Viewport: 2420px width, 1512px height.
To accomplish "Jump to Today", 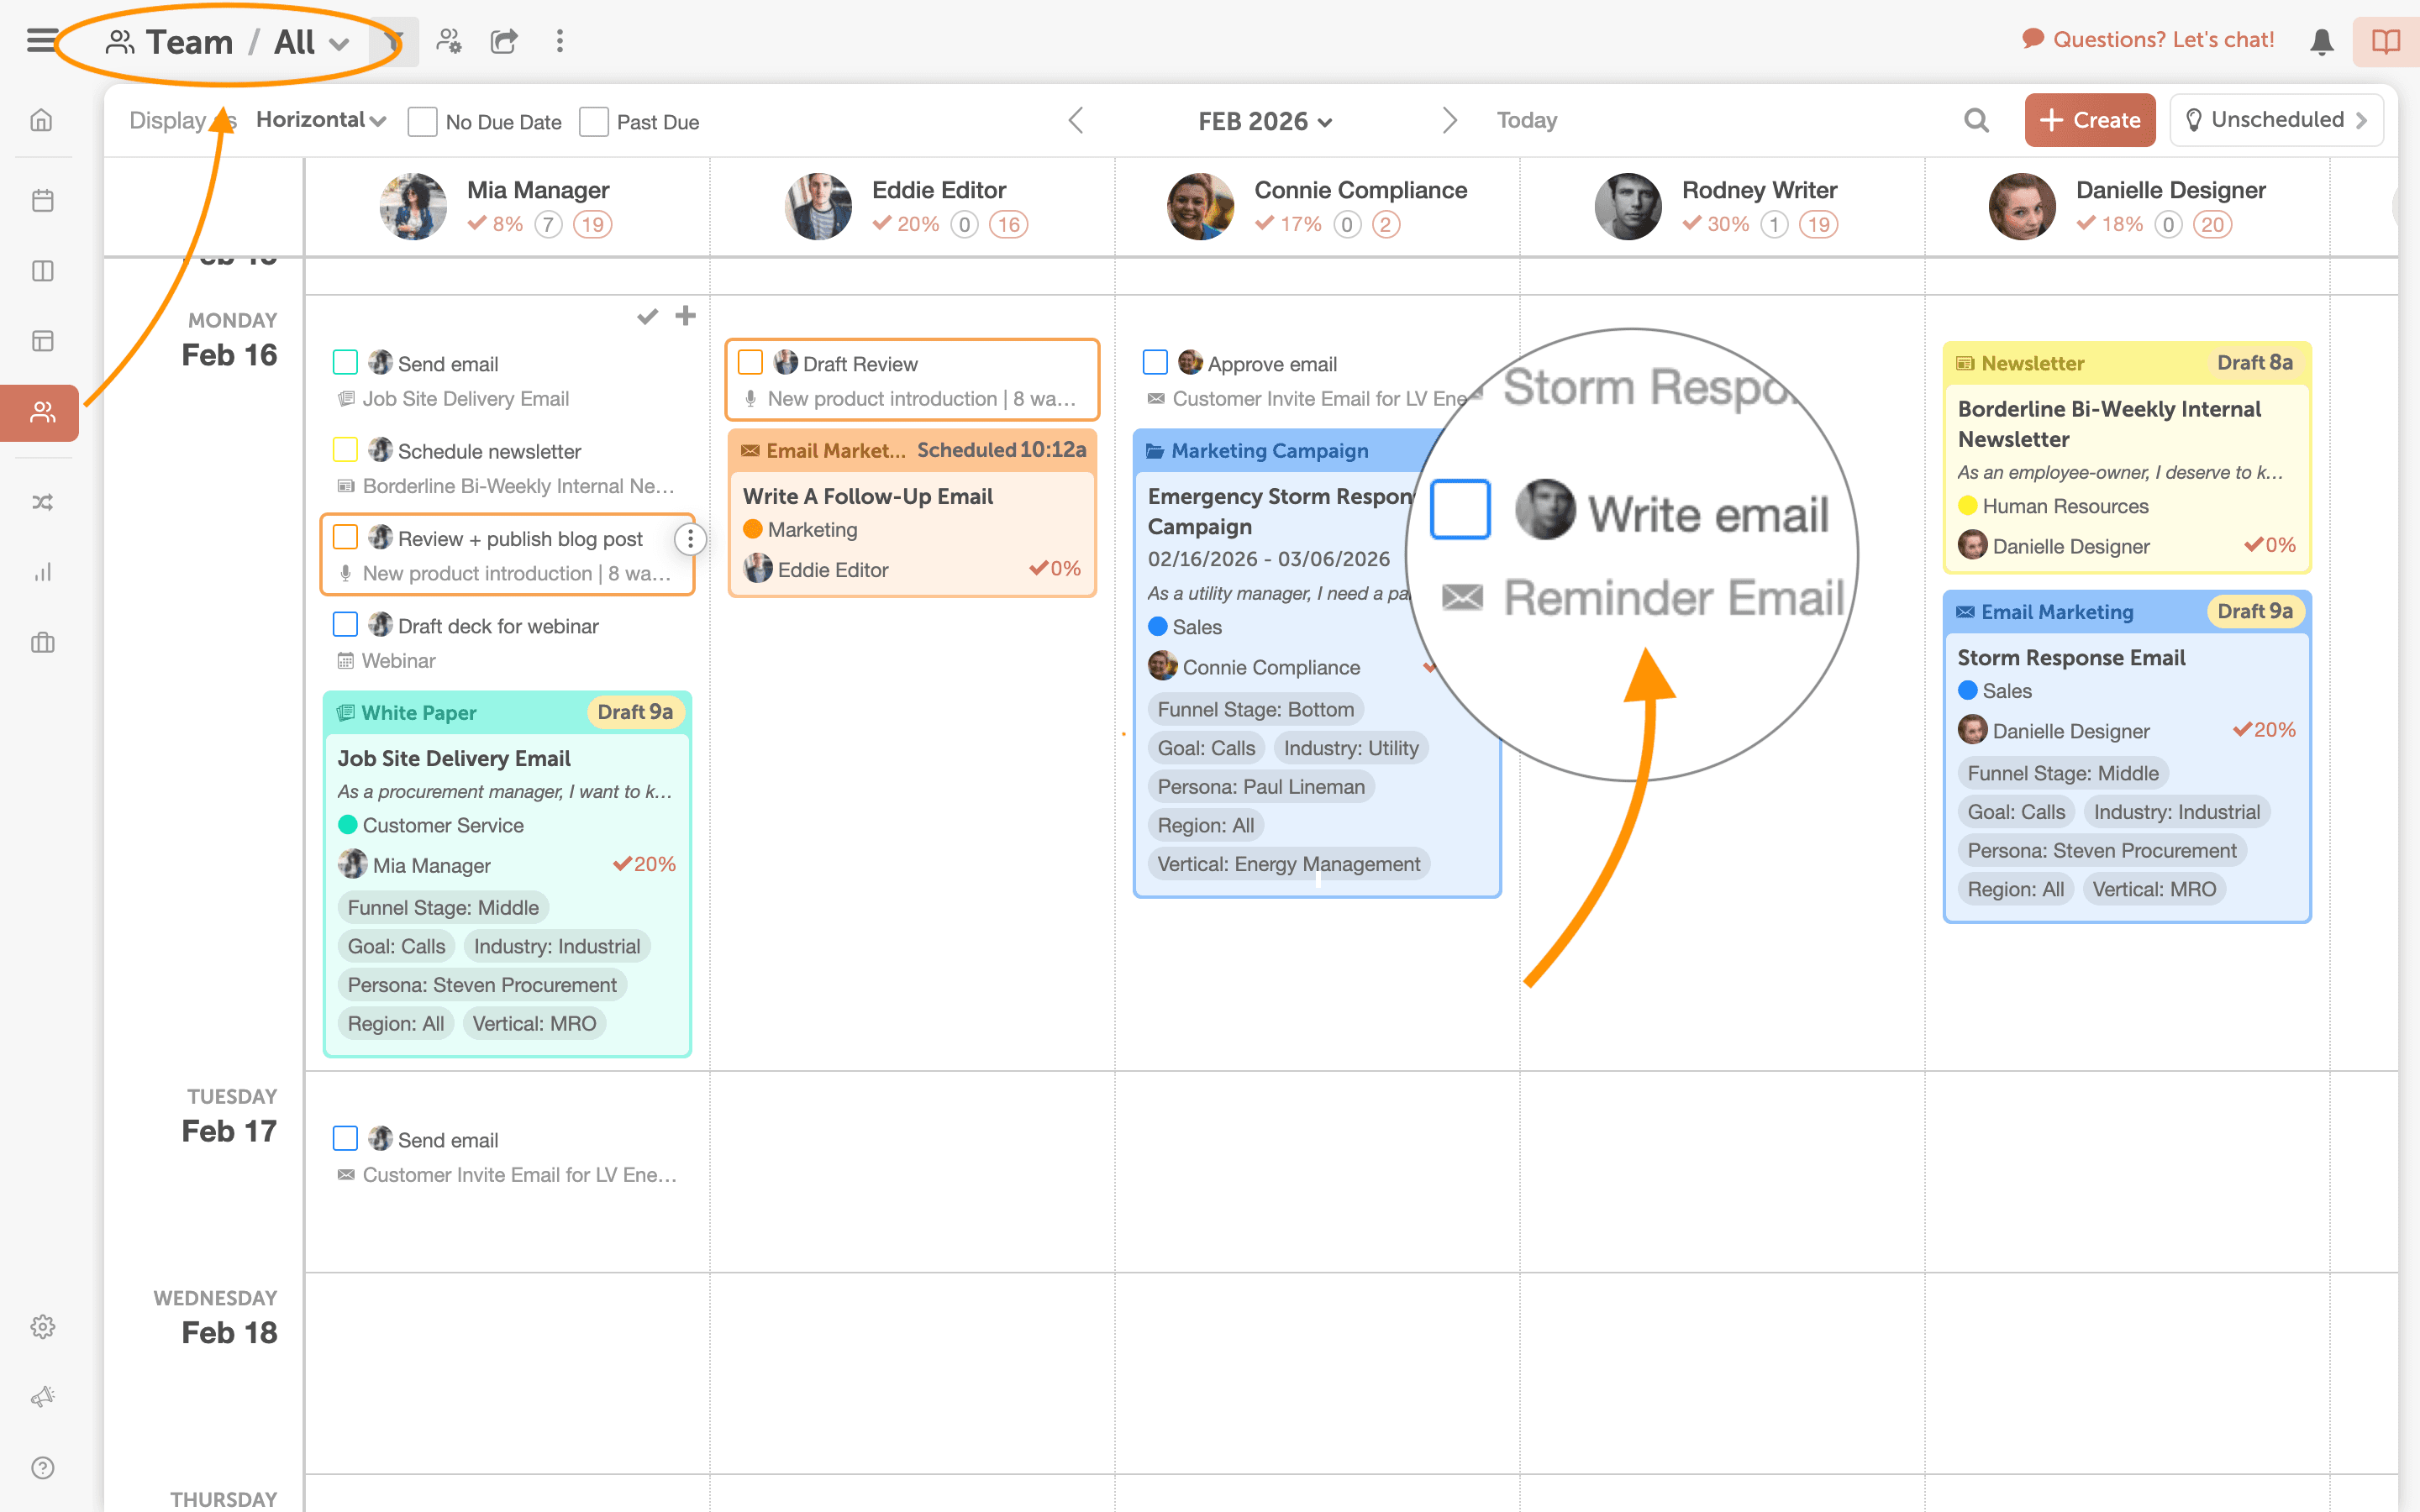I will [1526, 120].
